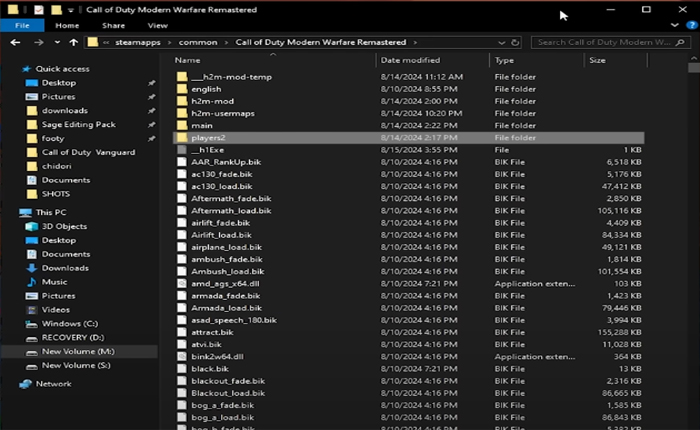Click the bink2w64.dll file icon

point(182,356)
